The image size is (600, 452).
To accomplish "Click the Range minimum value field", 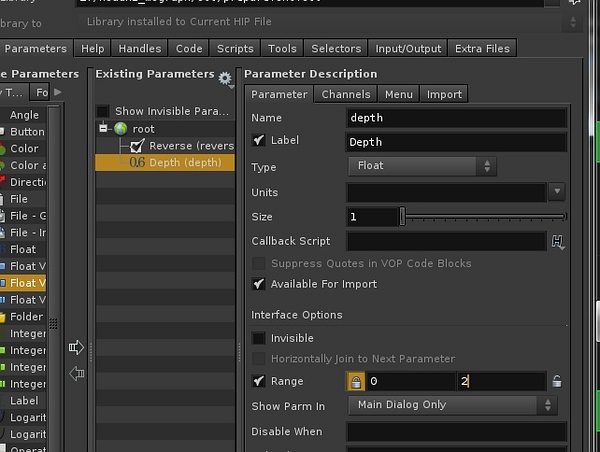I will 410,381.
